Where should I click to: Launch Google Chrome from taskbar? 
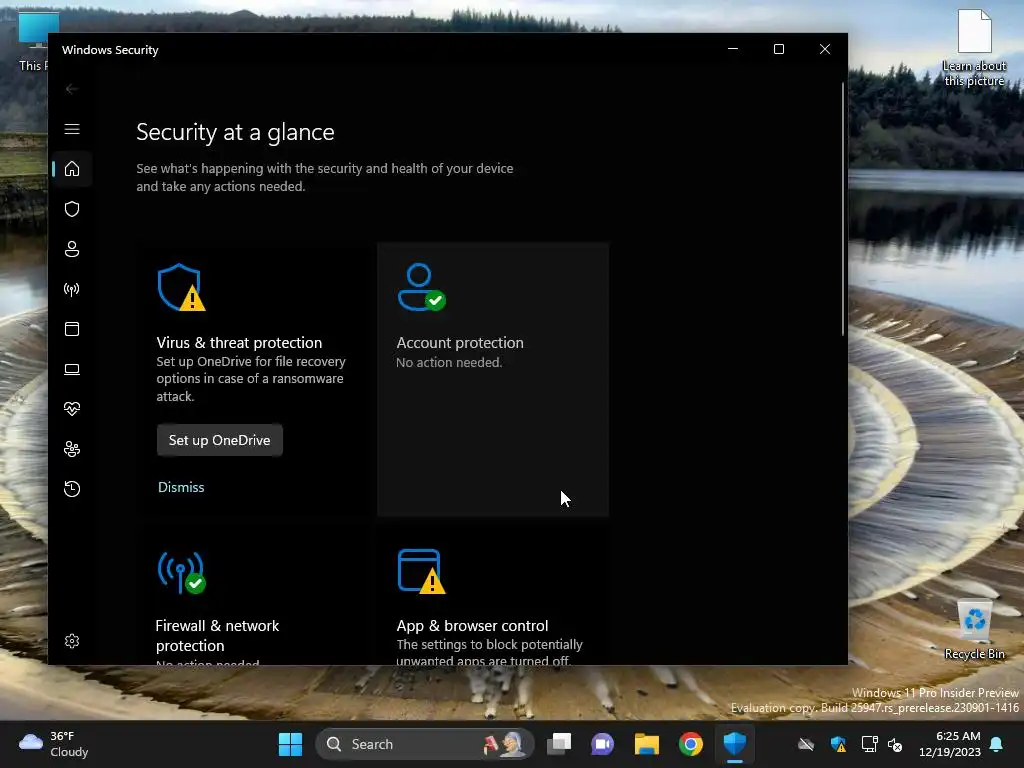690,744
